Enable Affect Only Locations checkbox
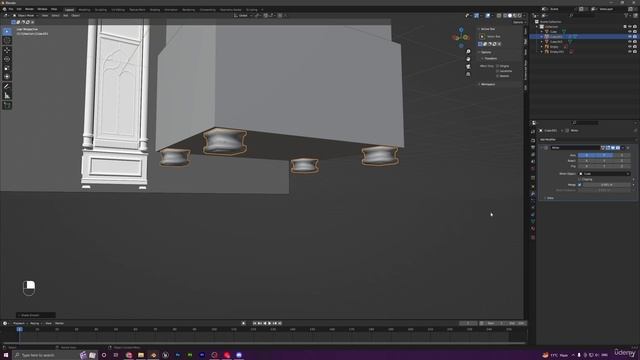The width and height of the screenshot is (640, 360). (498, 71)
